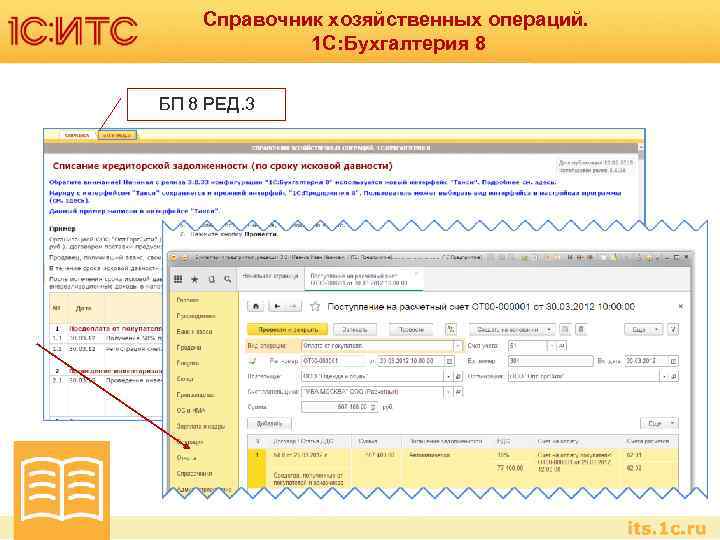720x540 pixels.
Task: Open the 'Создать на основании' dropdown
Action: pyautogui.click(x=512, y=329)
